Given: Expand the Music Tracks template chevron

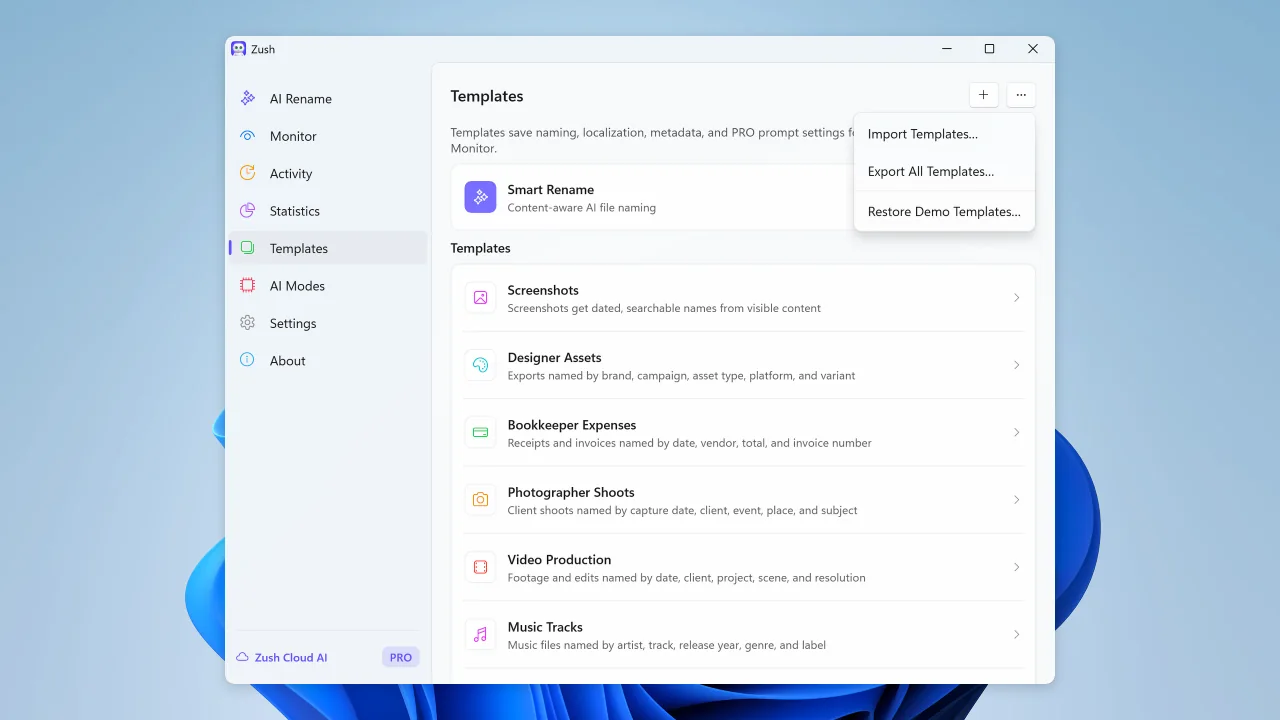Looking at the screenshot, I should [1016, 634].
